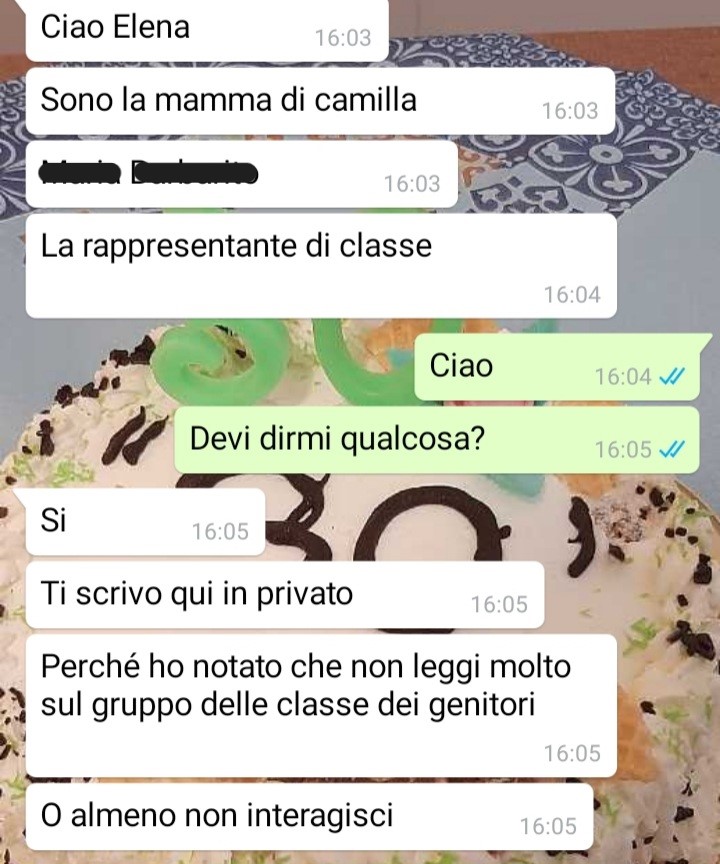This screenshot has height=864, width=720.
Task: Select the "Ciao Elena" message bubble
Action: click(x=207, y=29)
